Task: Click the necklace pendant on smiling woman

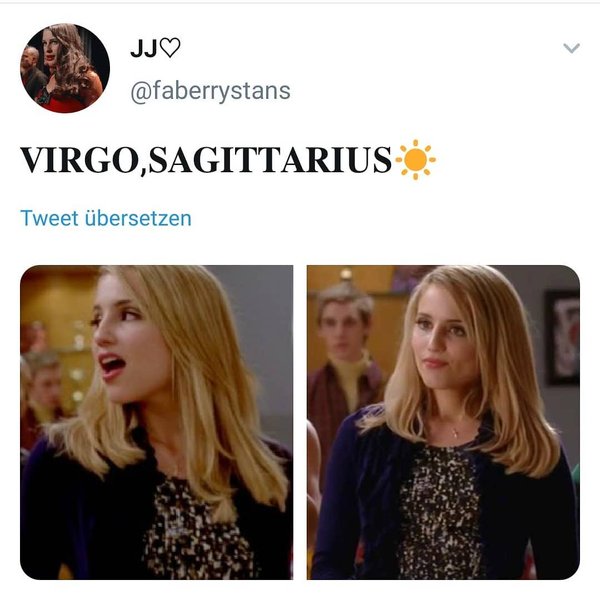Action: (456, 433)
